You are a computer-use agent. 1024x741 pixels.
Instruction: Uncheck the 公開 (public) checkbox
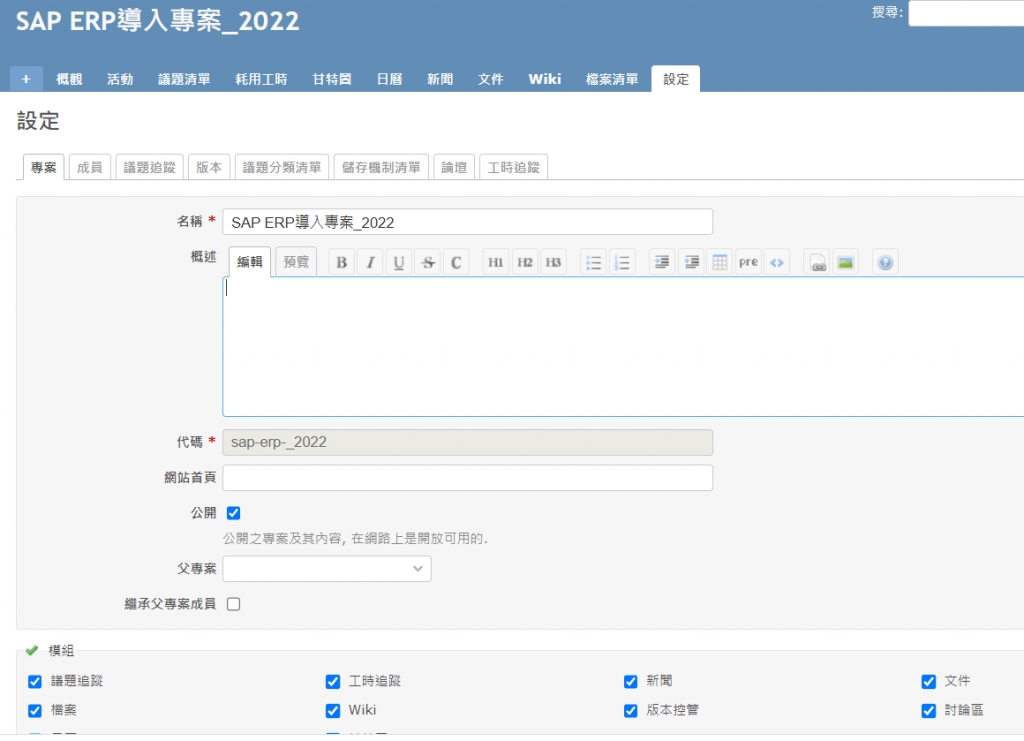[x=234, y=513]
